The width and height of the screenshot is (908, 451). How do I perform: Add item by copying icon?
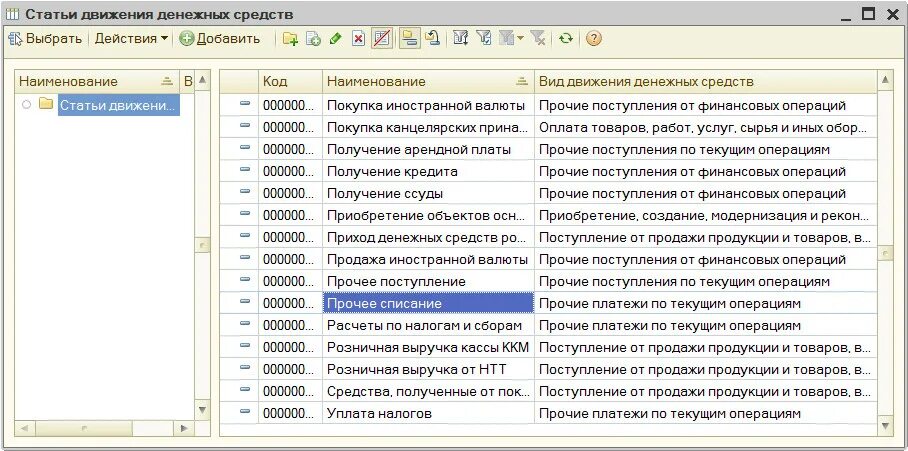(x=313, y=39)
